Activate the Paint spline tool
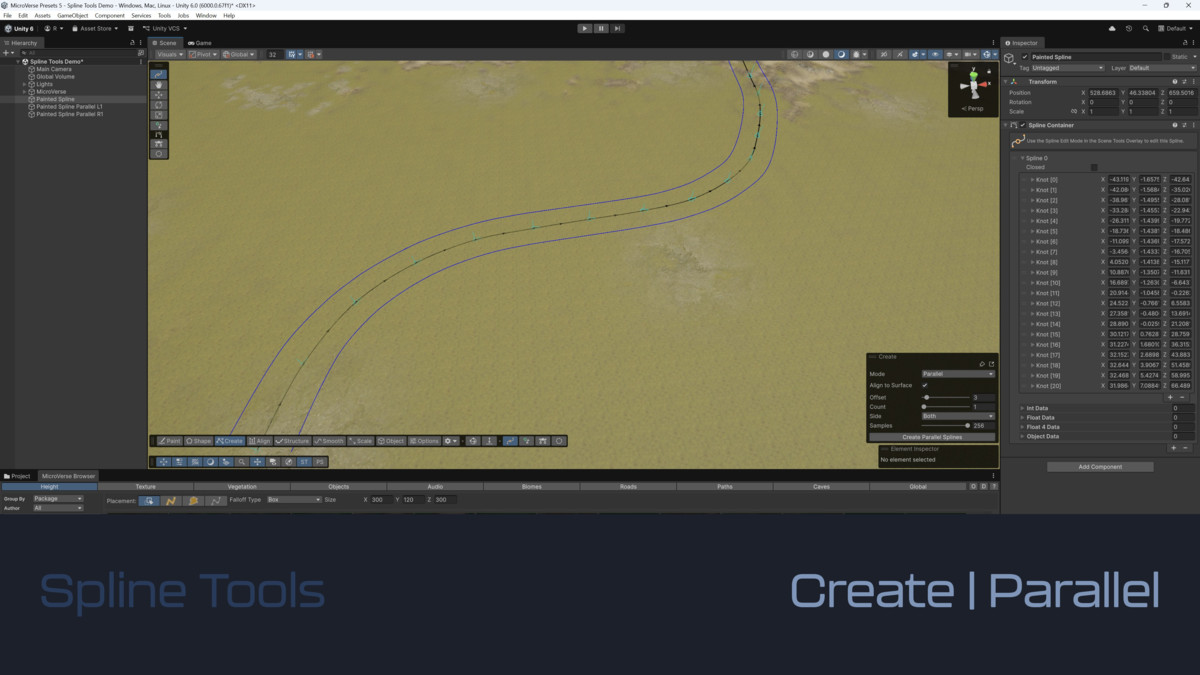 click(169, 441)
